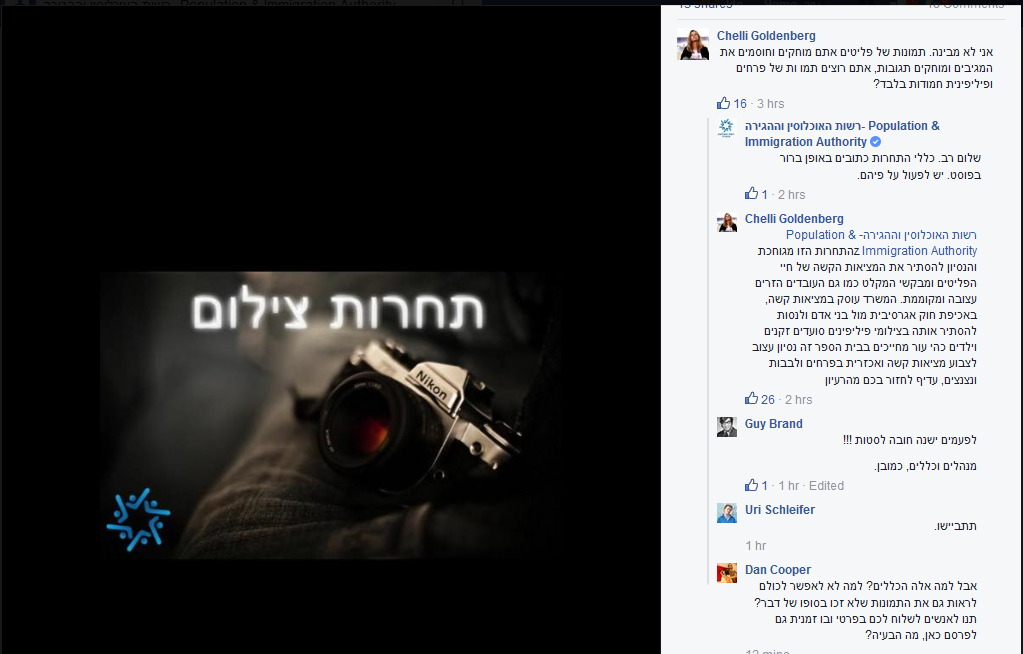Click the 3 hrs timestamp on first comment
The image size is (1023, 654).
coord(771,104)
